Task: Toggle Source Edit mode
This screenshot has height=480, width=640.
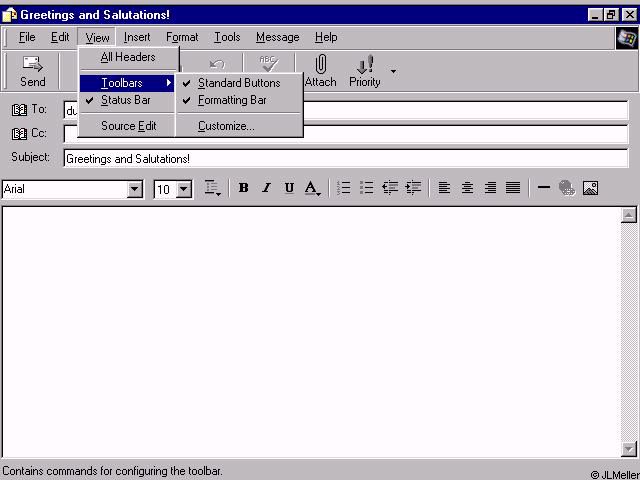Action: click(x=127, y=126)
